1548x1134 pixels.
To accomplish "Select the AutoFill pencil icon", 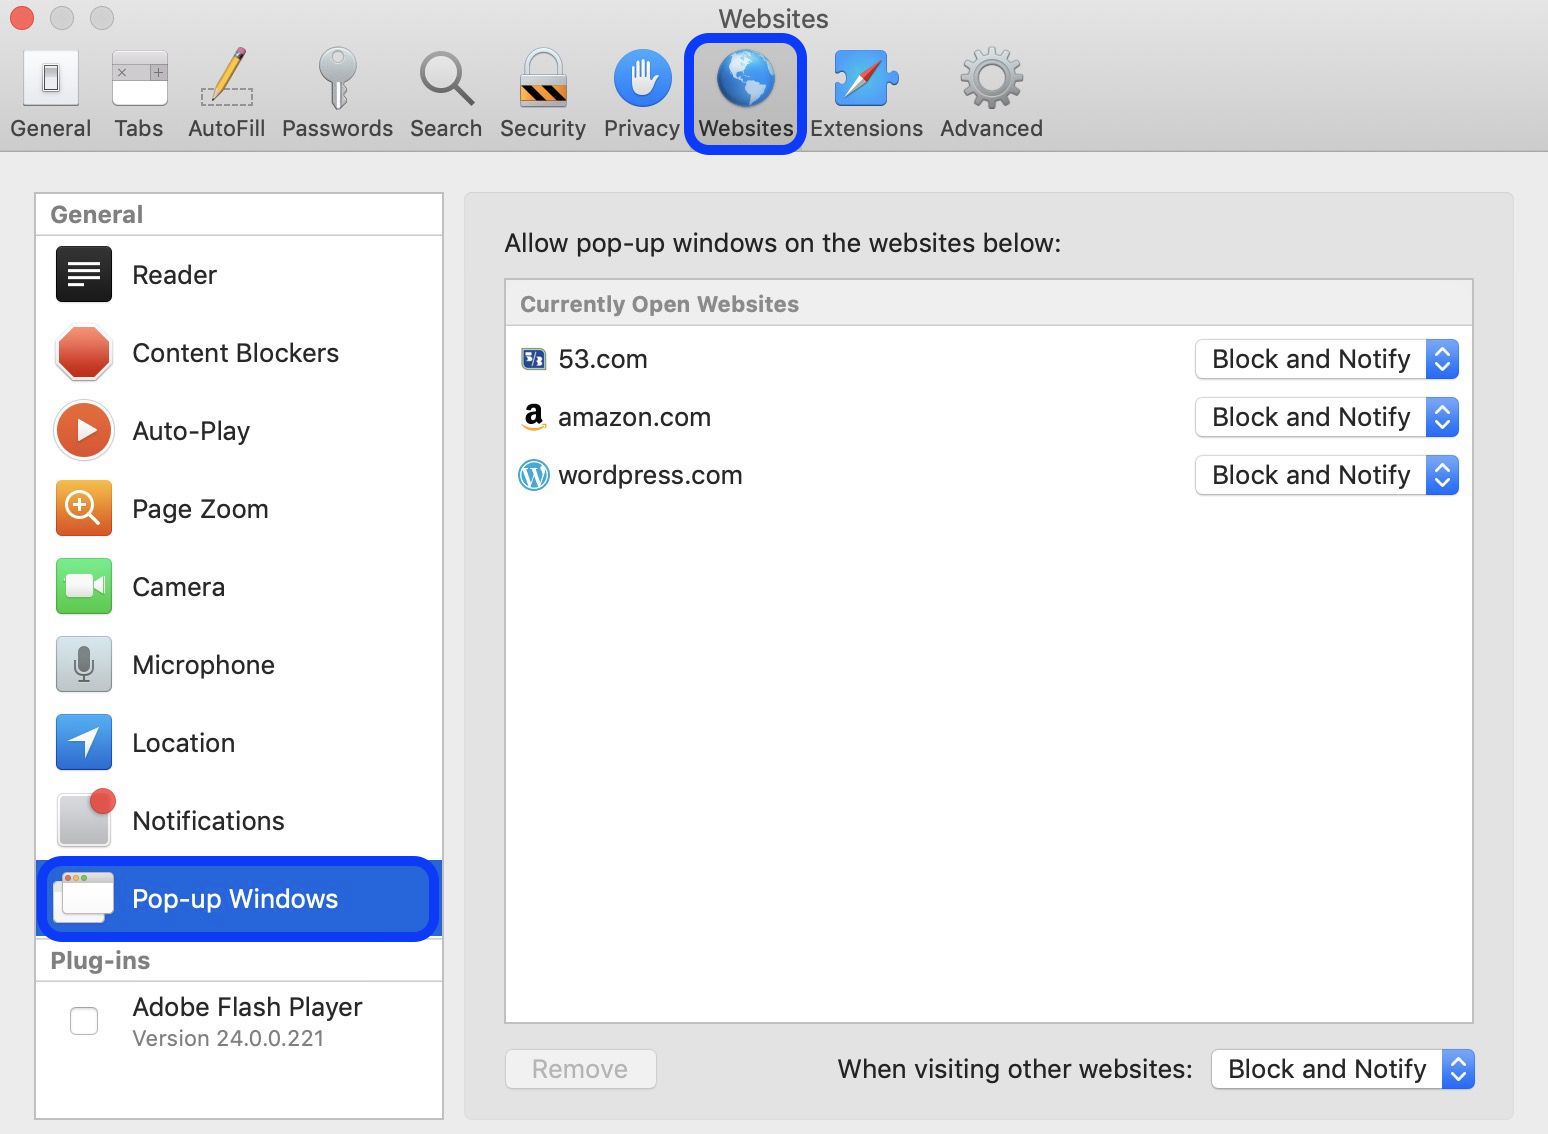I will point(226,90).
